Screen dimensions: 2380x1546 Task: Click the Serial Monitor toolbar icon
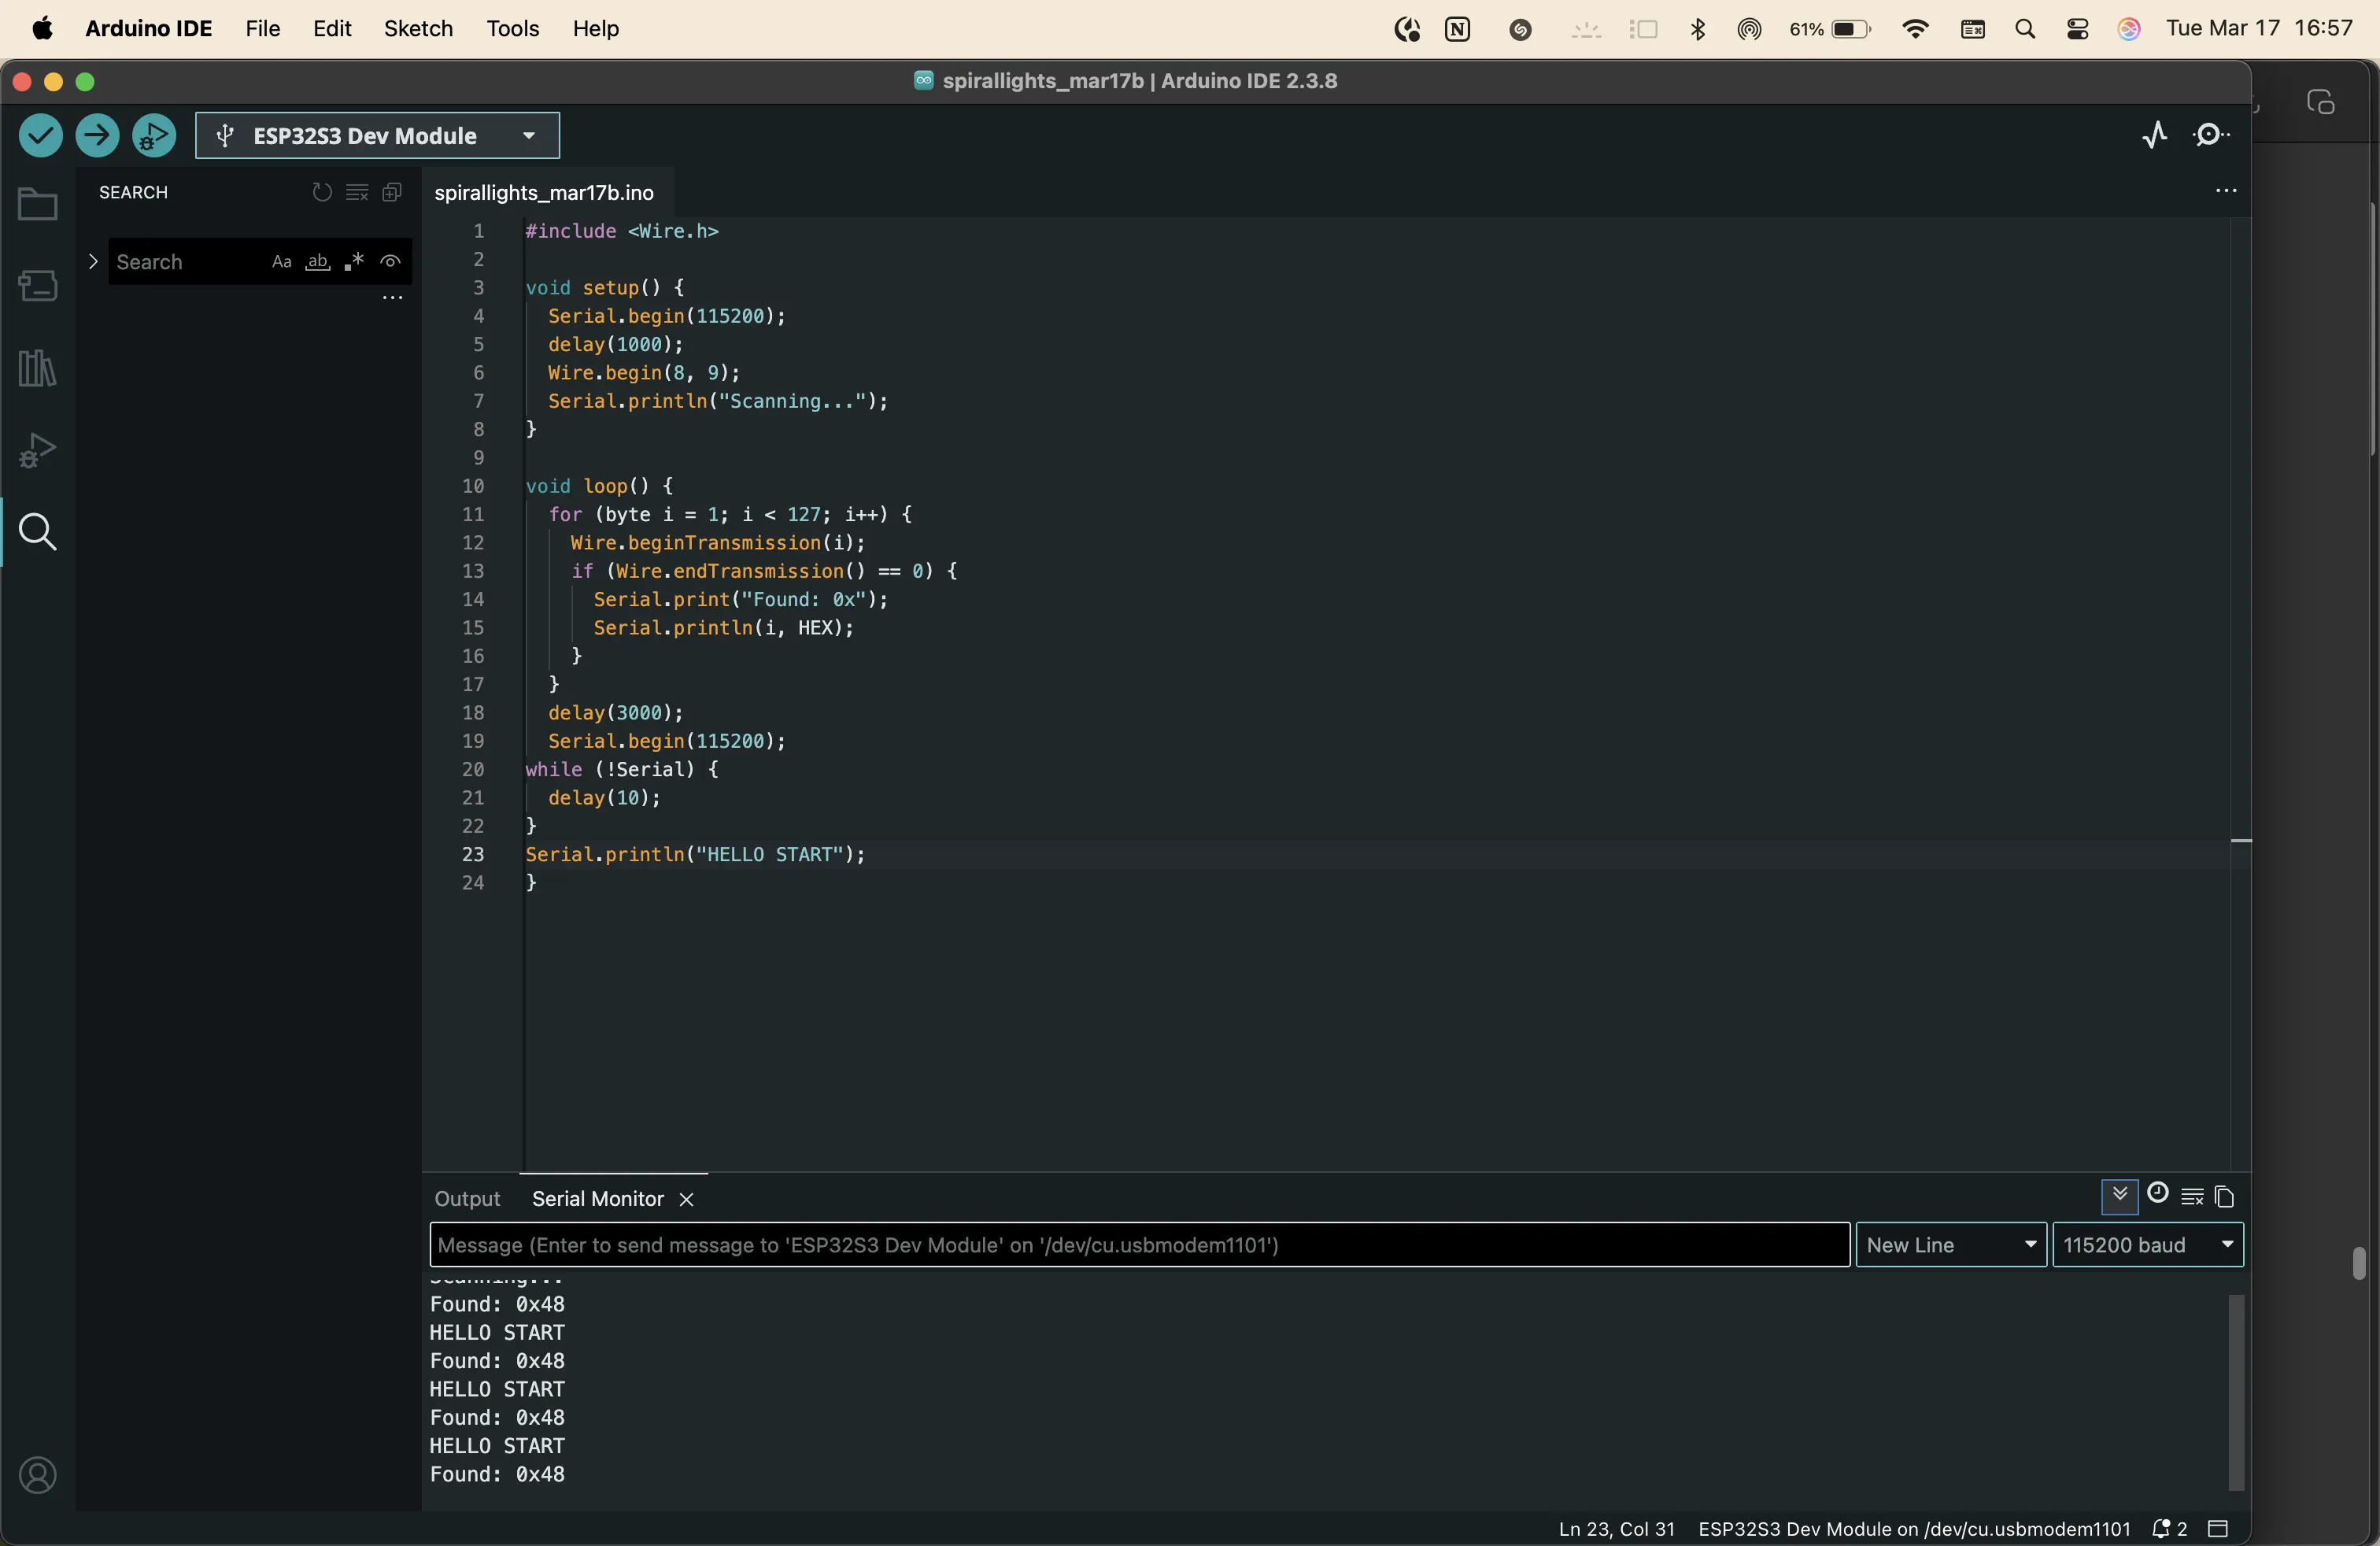2212,135
